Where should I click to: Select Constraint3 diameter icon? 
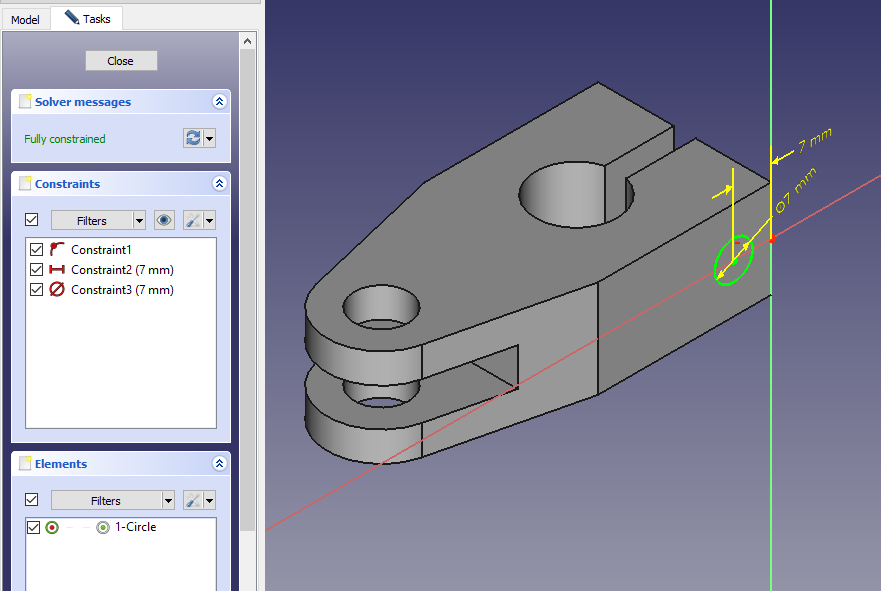[x=57, y=290]
